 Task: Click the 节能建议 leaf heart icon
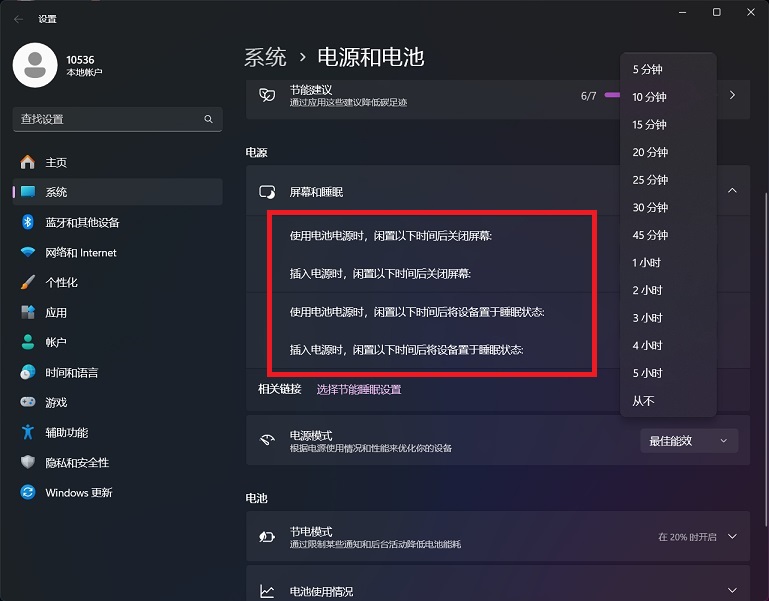(267, 95)
